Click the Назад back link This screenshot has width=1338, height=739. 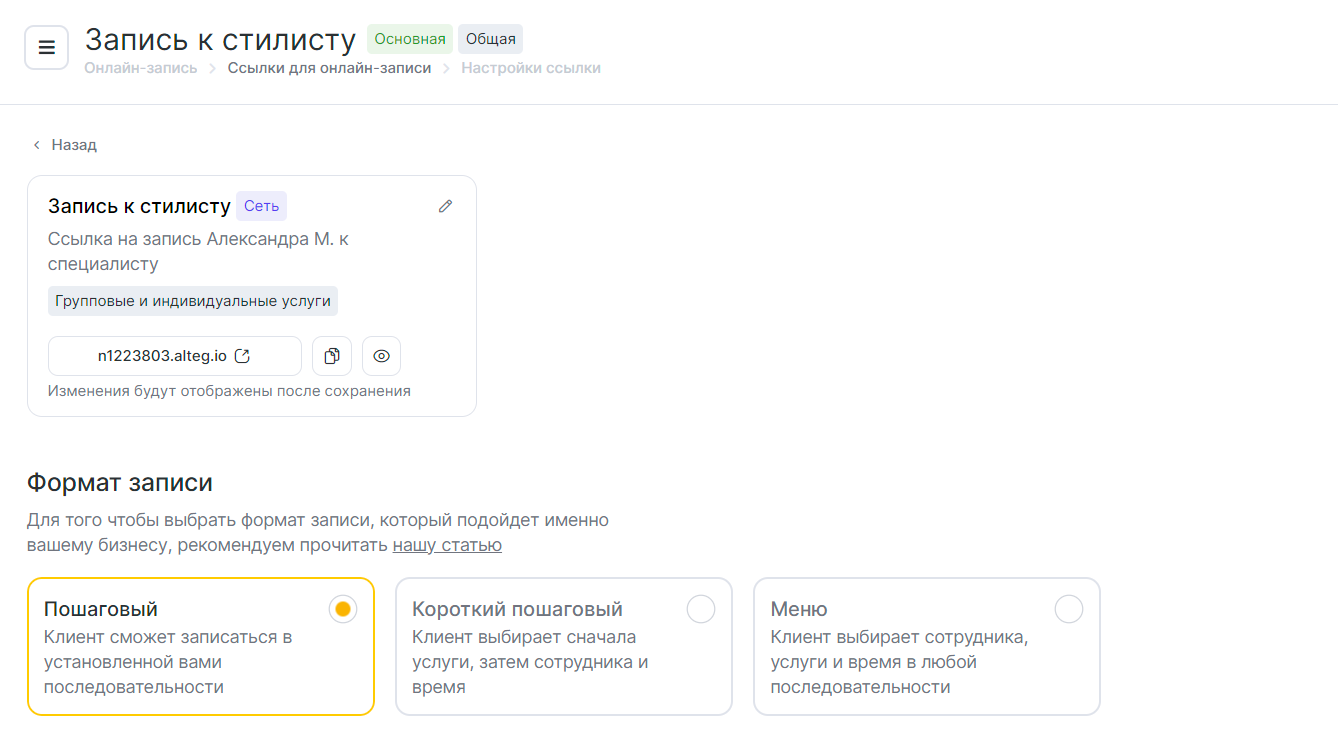(74, 145)
